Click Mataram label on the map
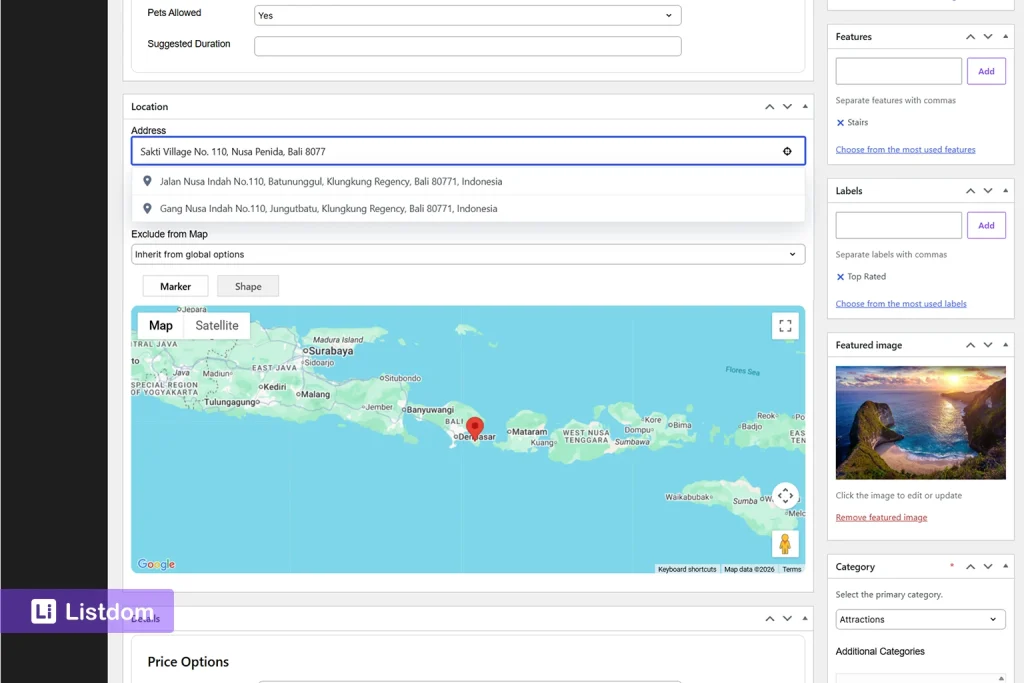The width and height of the screenshot is (1024, 683). [530, 432]
